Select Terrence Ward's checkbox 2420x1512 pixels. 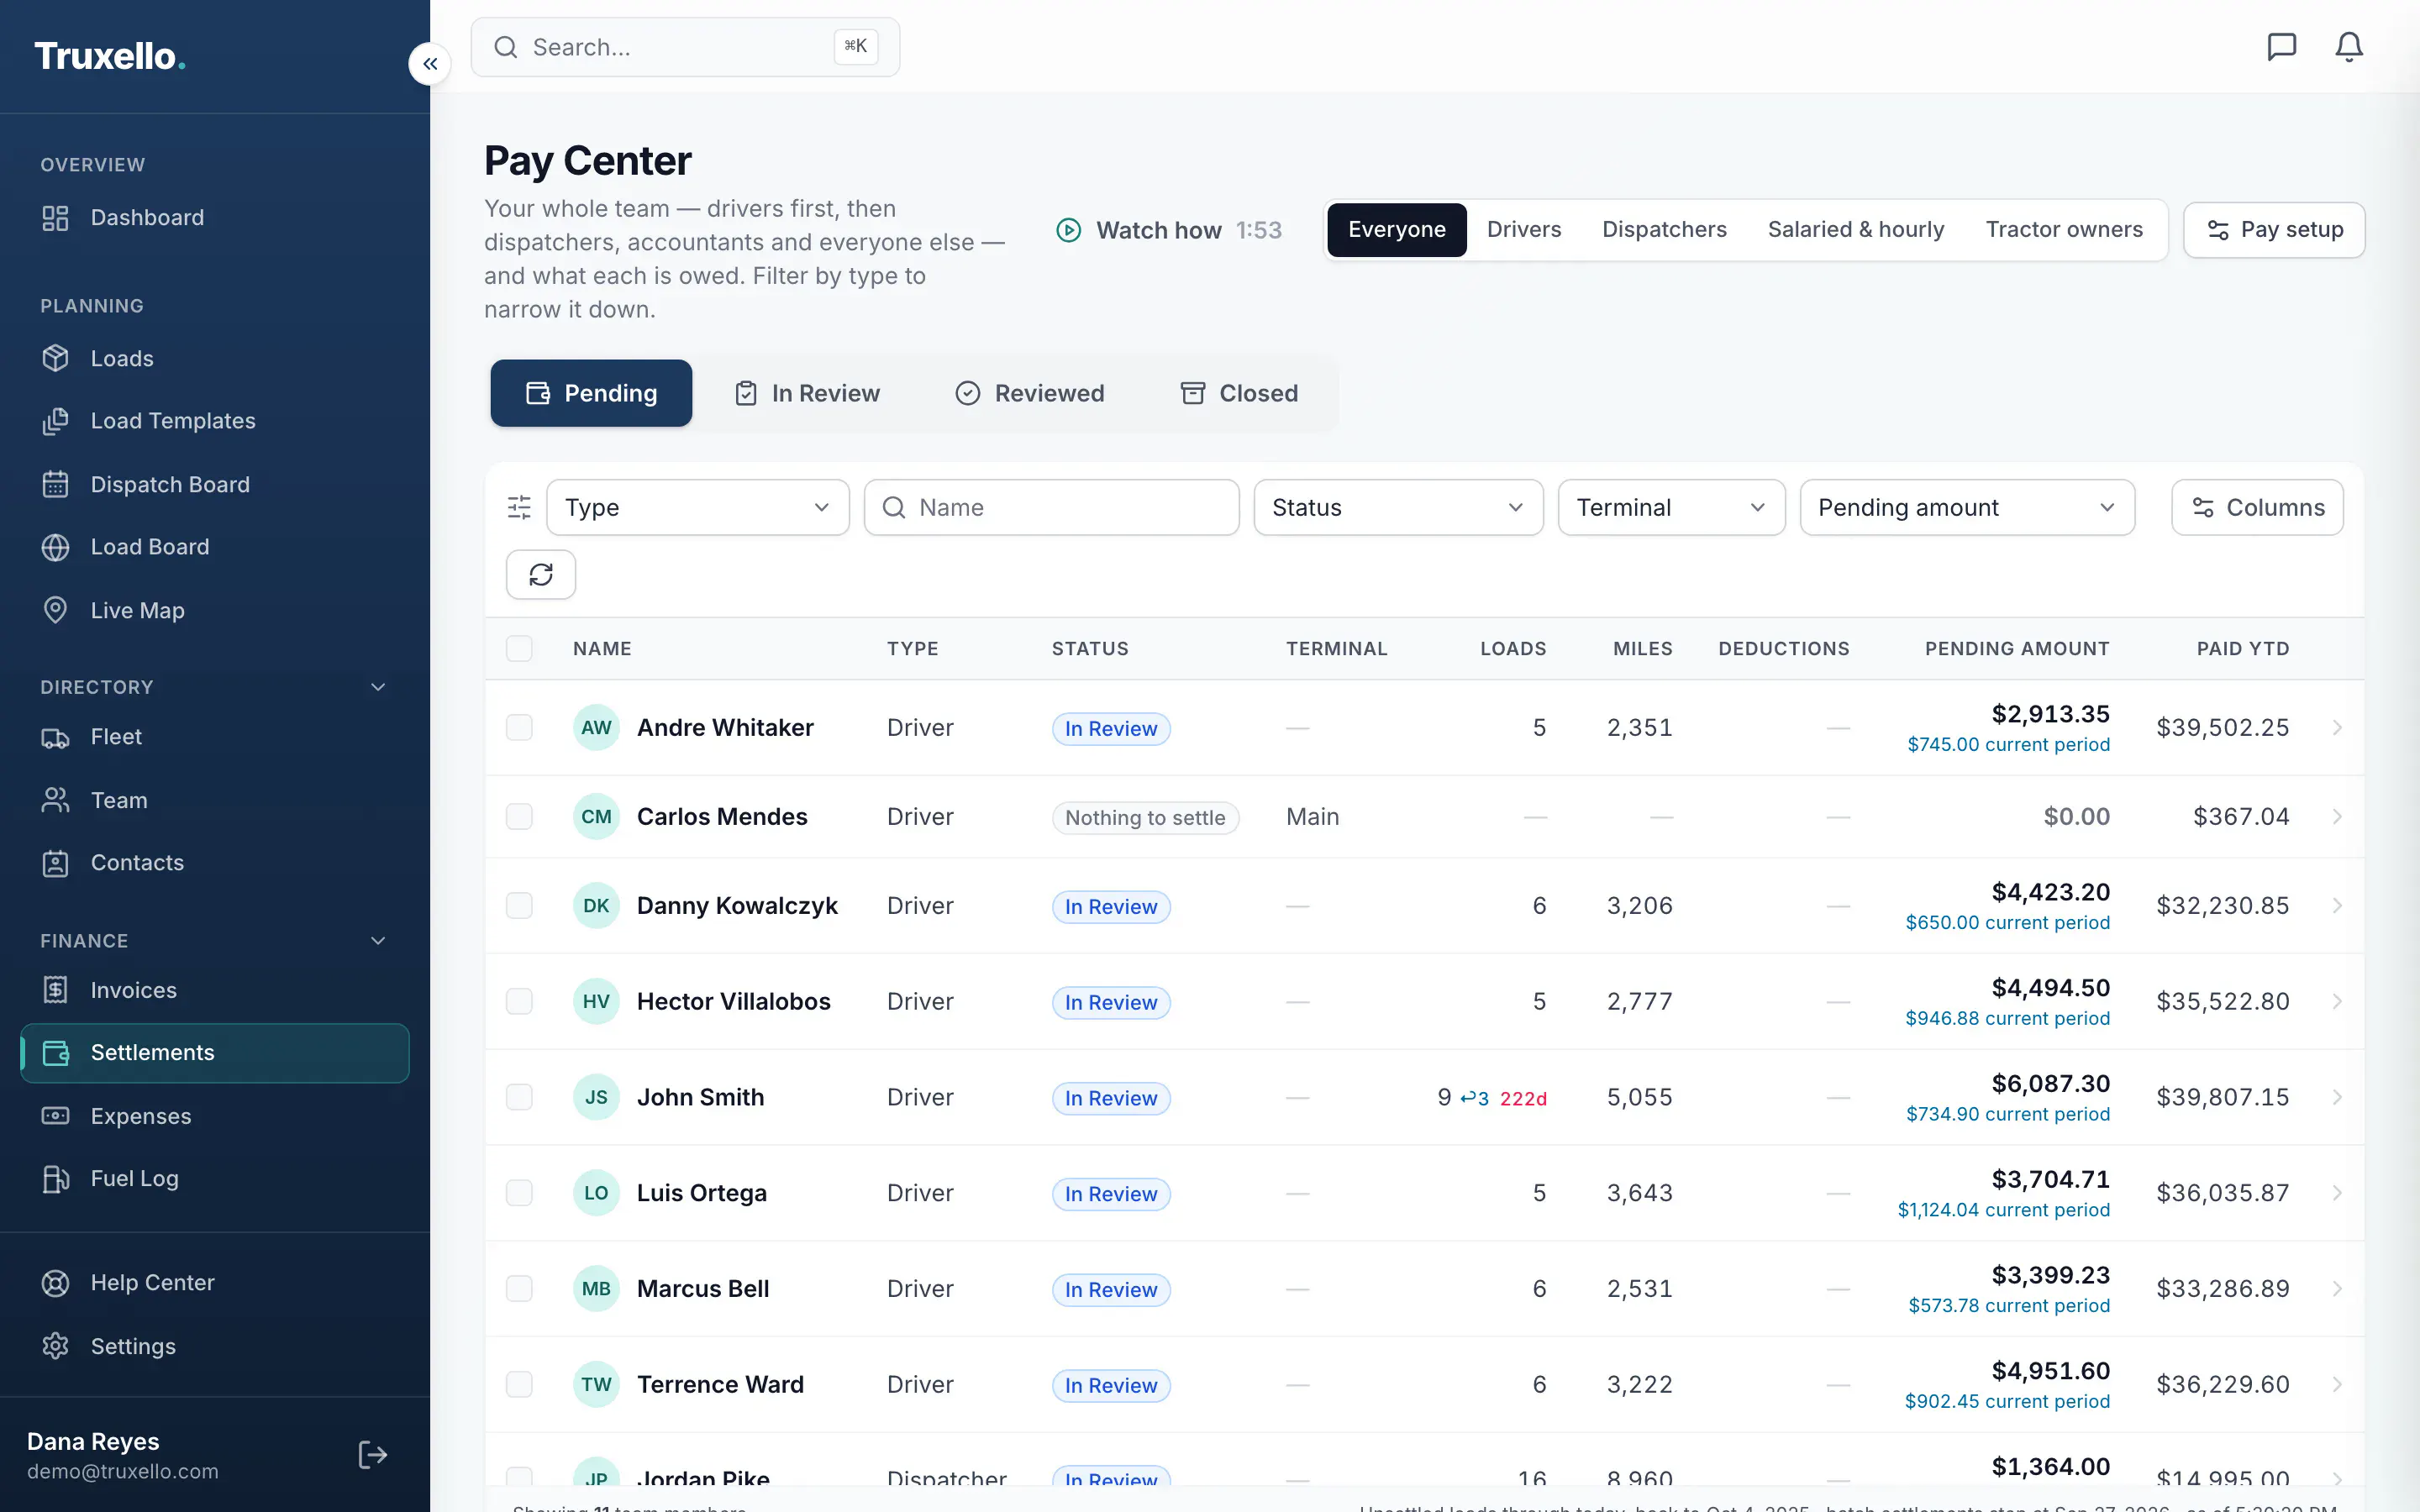(519, 1385)
